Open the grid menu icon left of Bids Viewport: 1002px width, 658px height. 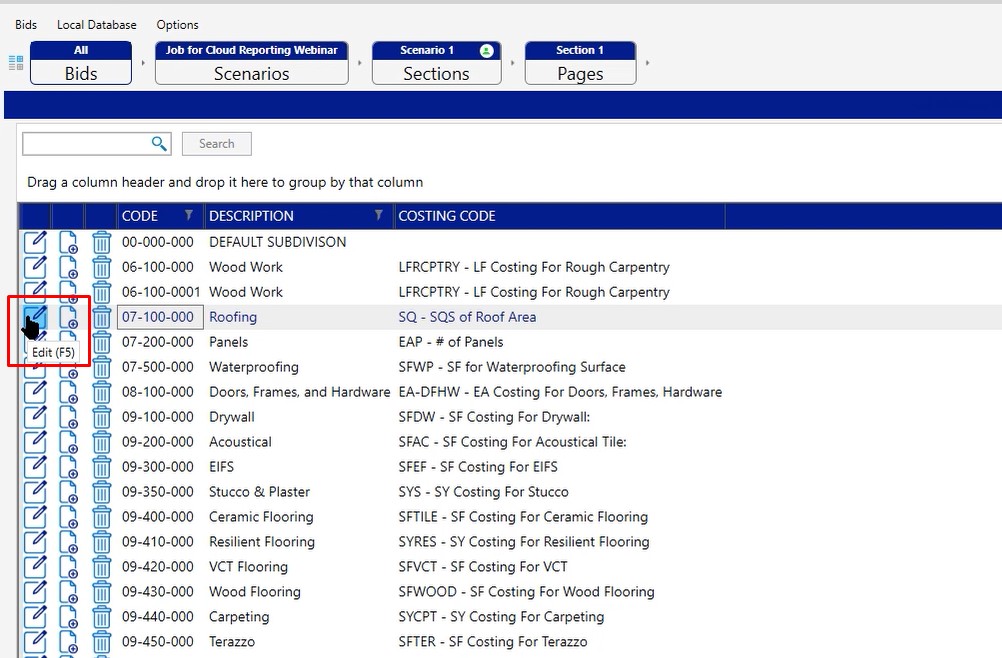(x=16, y=63)
